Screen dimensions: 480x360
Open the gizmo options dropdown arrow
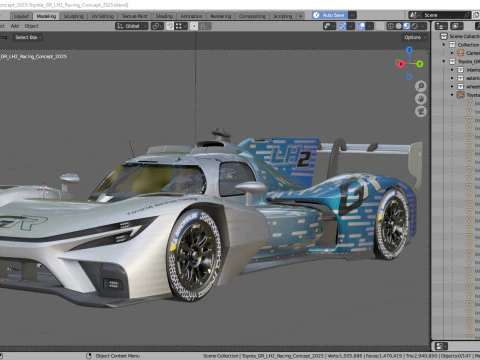(x=351, y=26)
